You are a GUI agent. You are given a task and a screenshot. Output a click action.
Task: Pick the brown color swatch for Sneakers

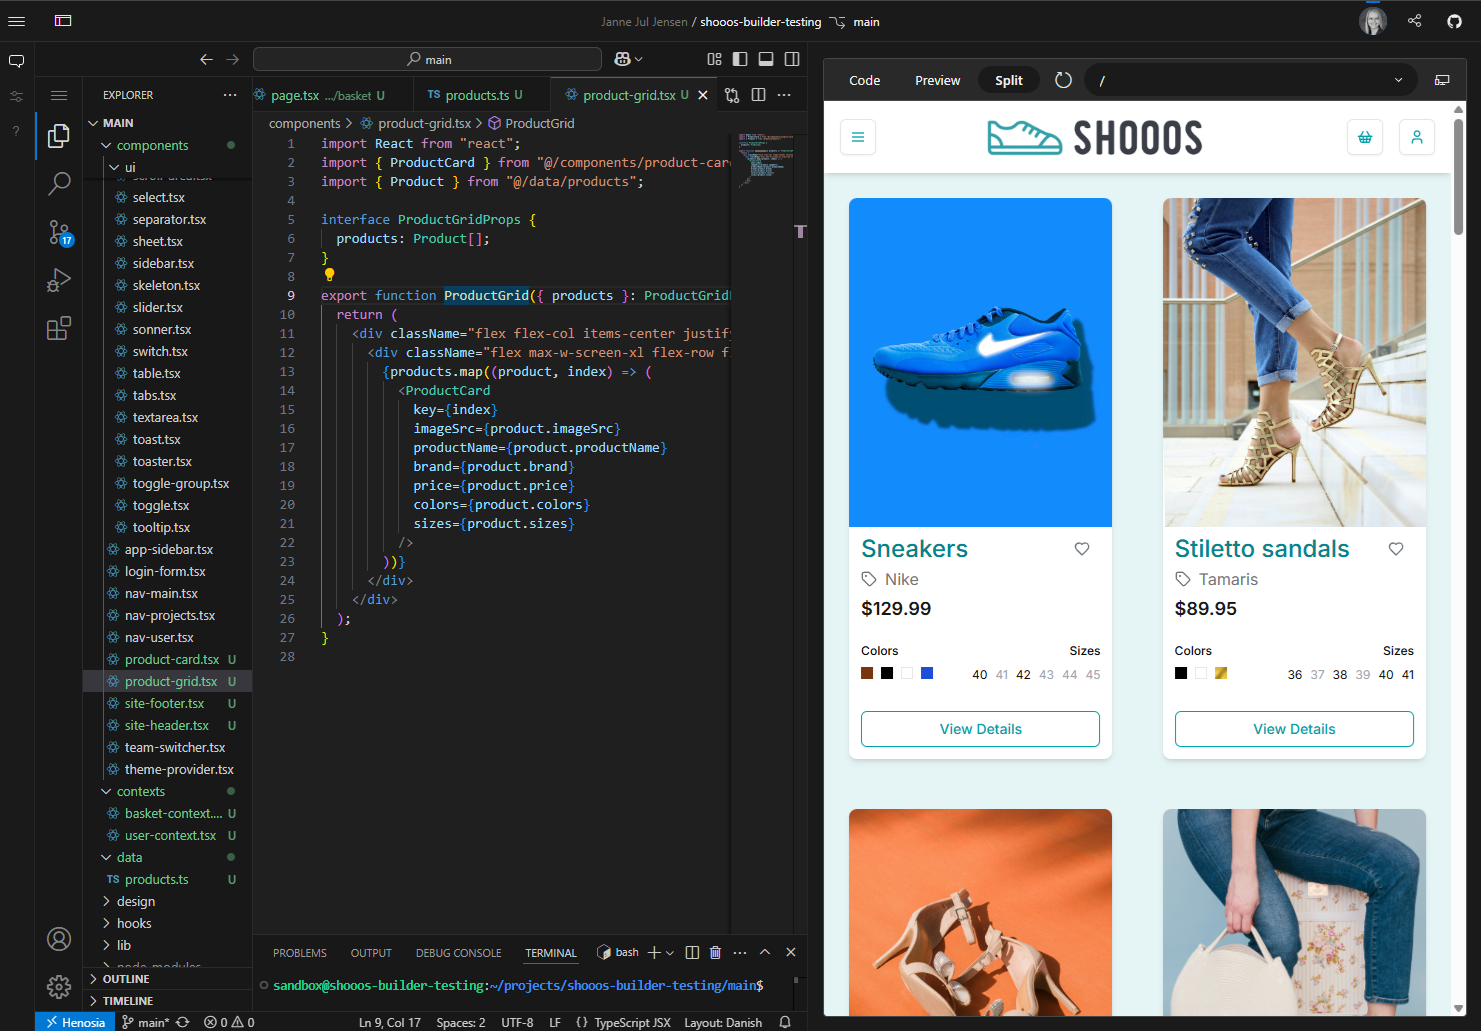(867, 673)
